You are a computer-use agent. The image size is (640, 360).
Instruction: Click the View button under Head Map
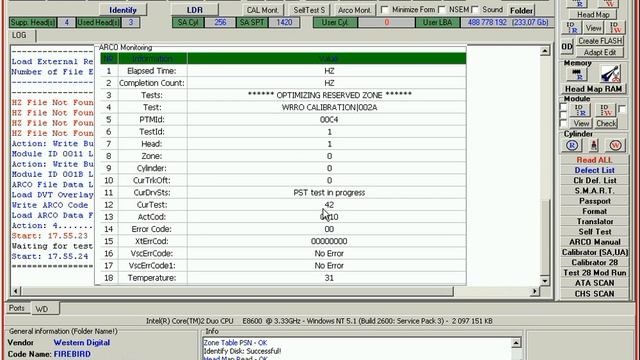593,28
